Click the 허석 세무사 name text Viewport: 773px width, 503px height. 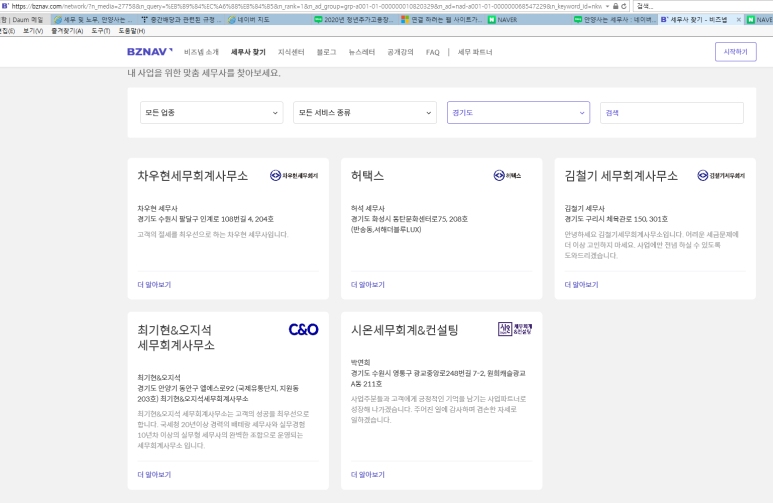[368, 208]
